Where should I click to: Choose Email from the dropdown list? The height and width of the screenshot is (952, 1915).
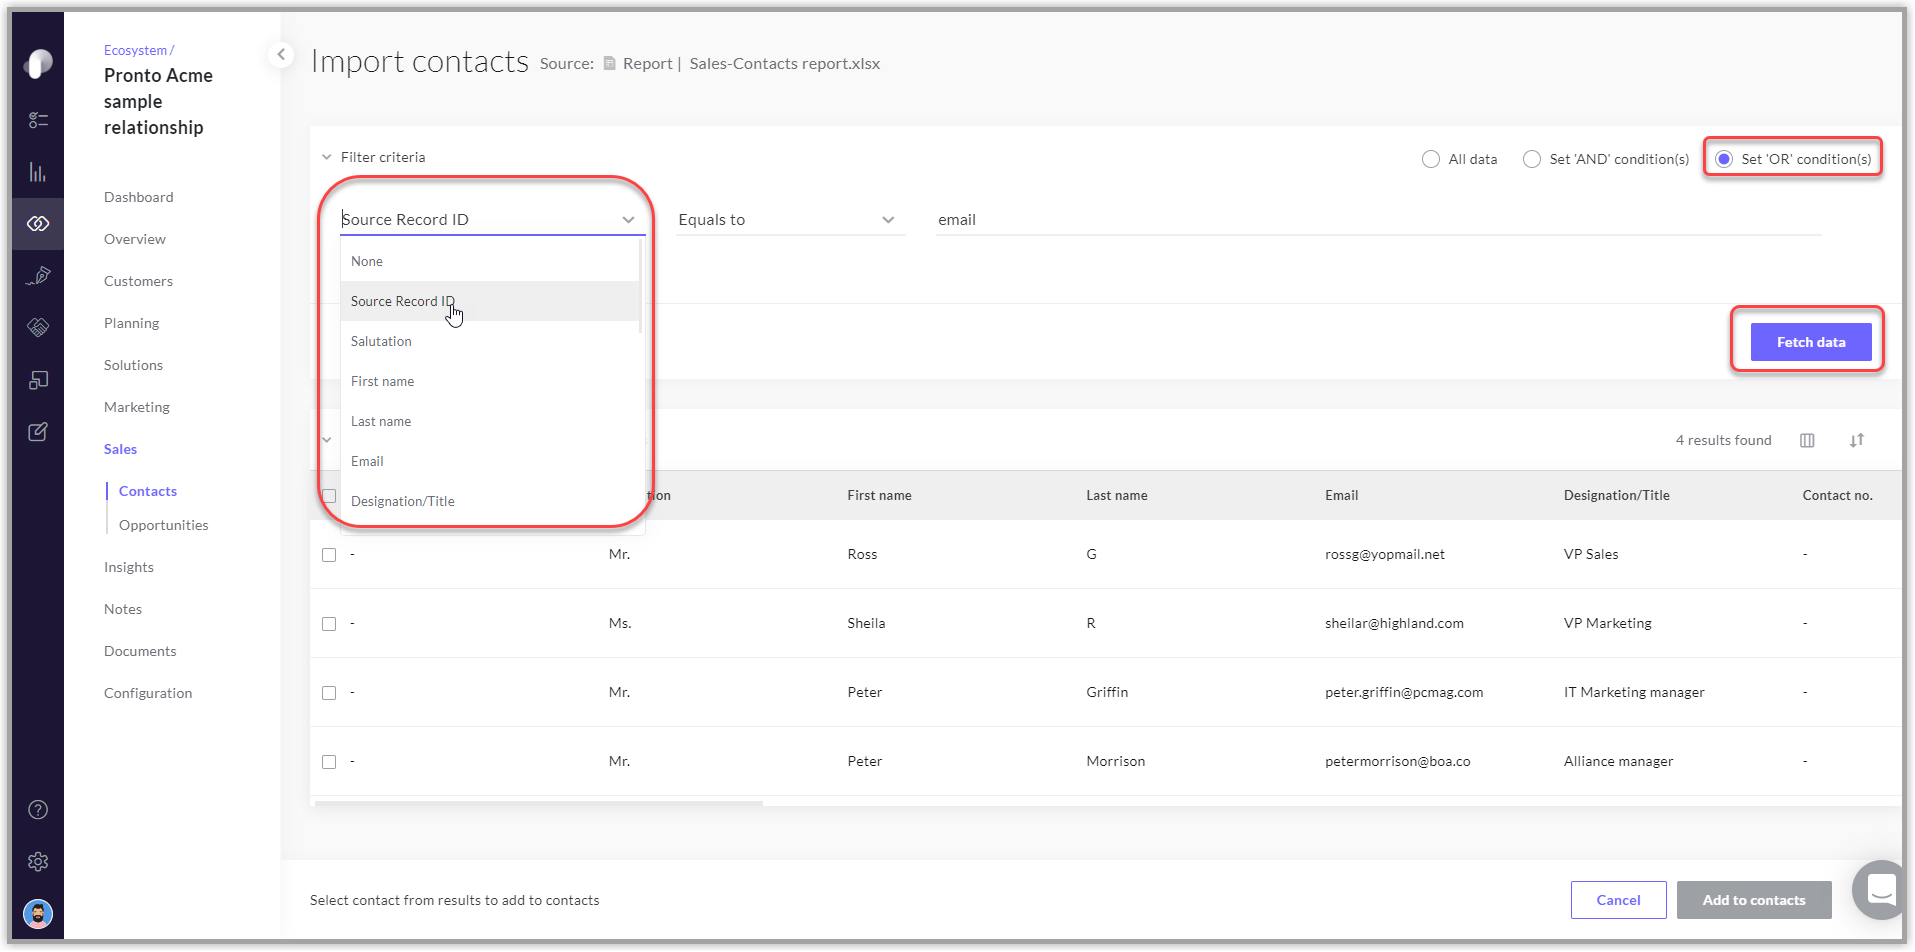tap(489, 461)
